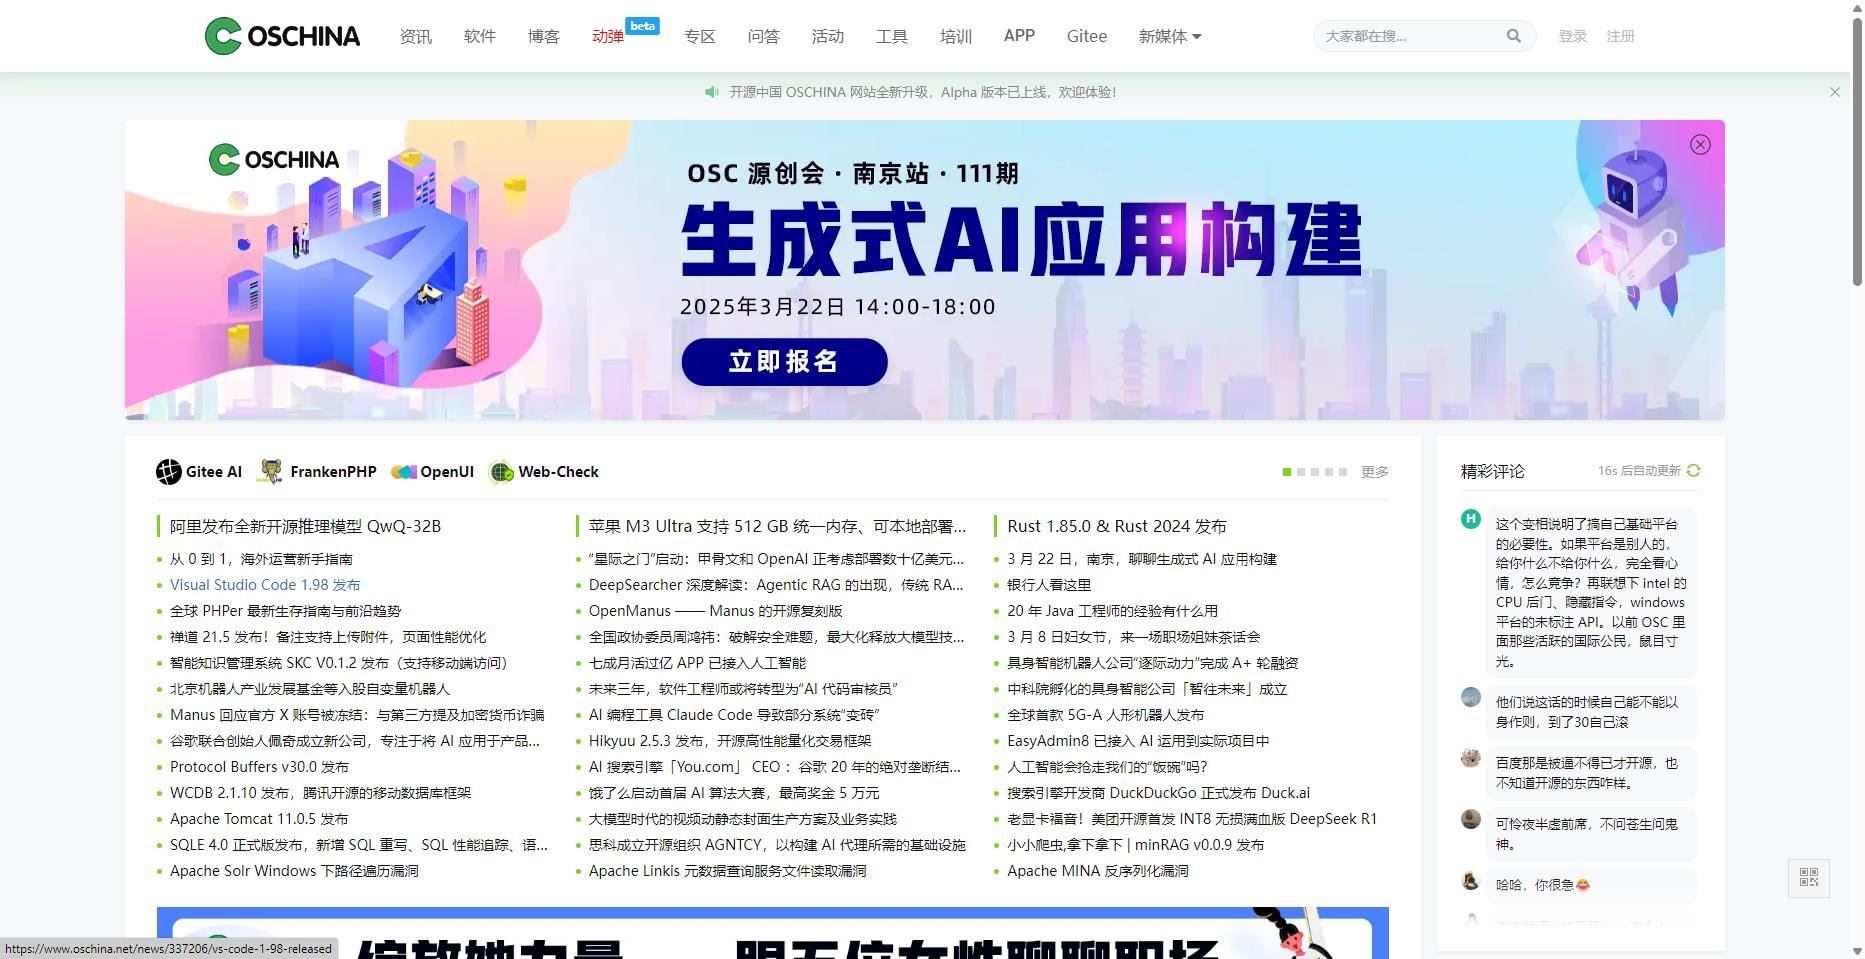Viewport: 1865px width, 959px height.
Task: Open the 从 0 到 1，海外运营新手指南 article
Action: [261, 559]
